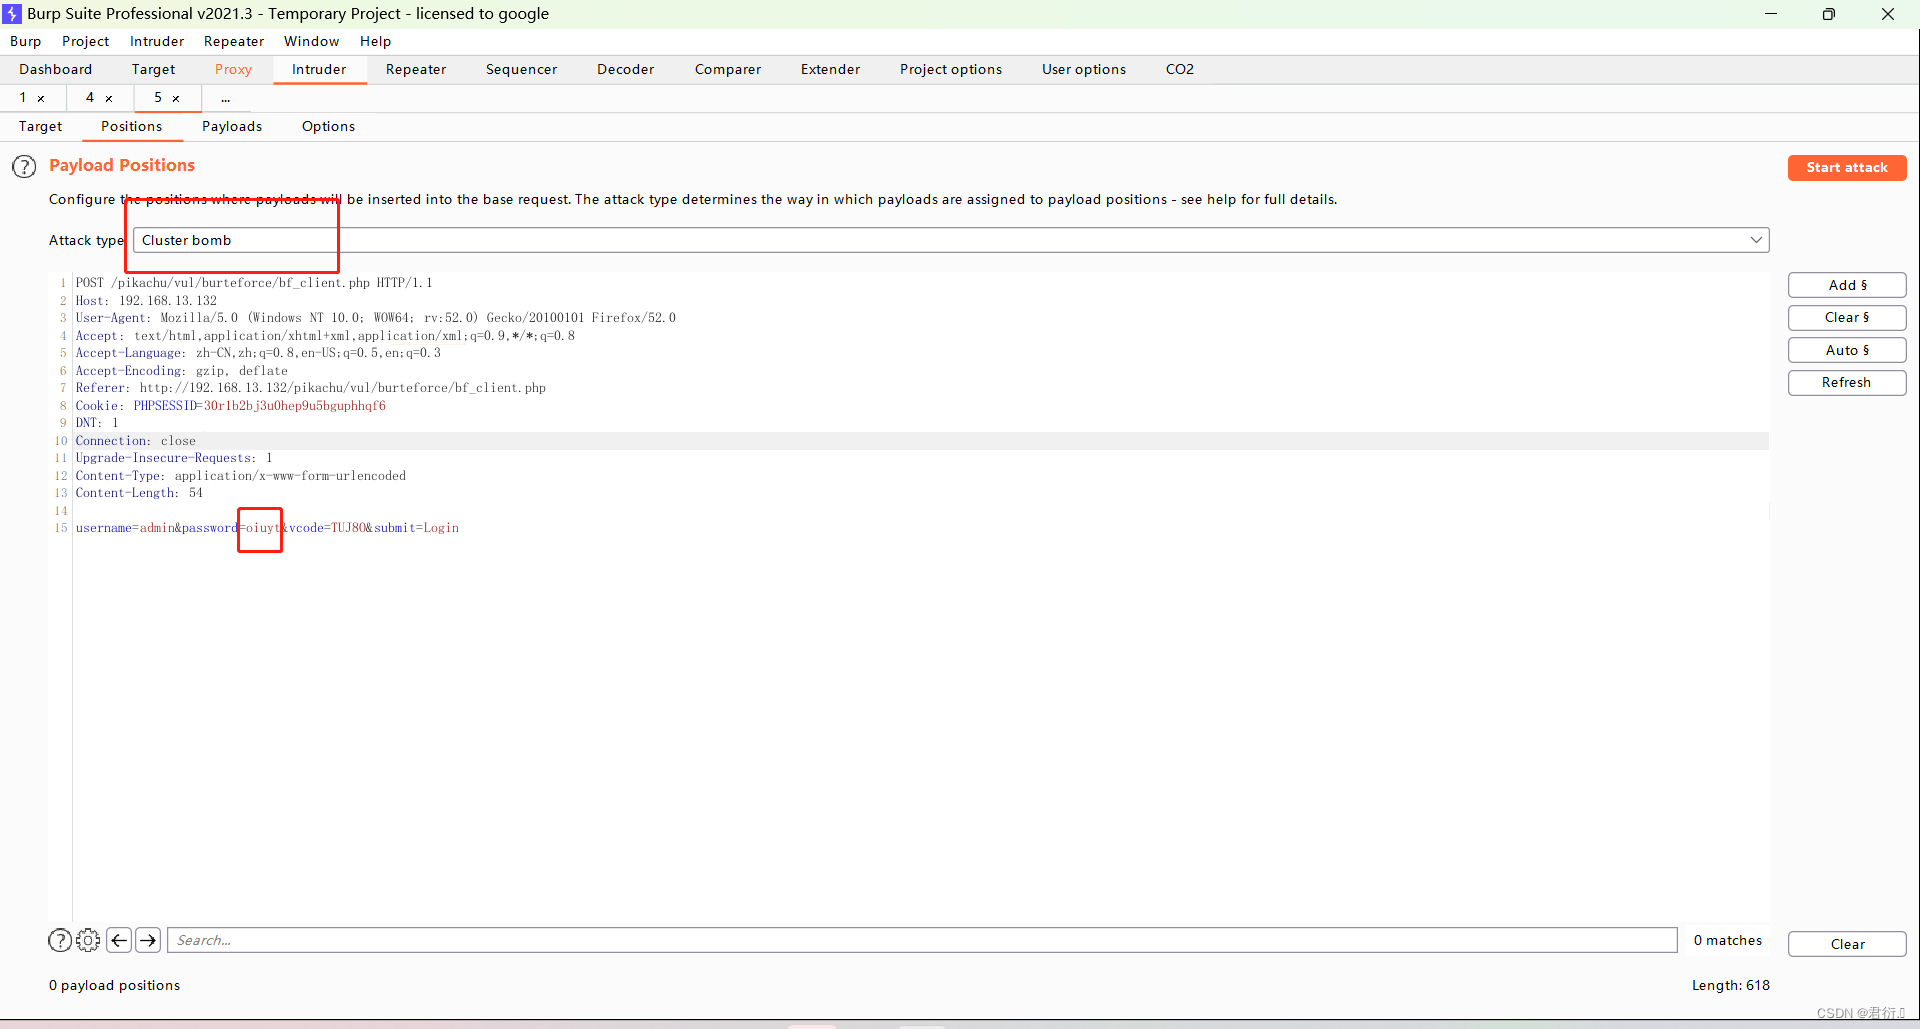Viewport: 1920px width, 1029px height.
Task: Open the Window menu
Action: 311,41
